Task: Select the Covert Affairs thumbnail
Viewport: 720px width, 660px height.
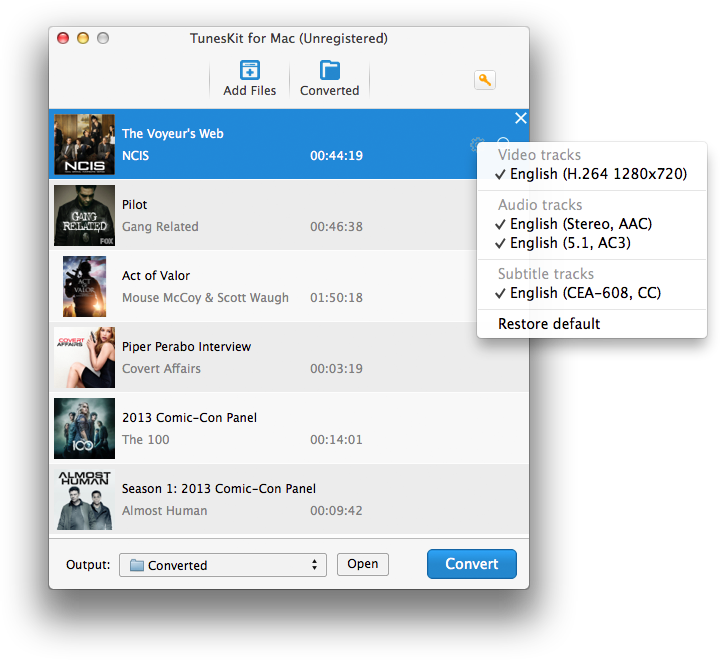Action: click(84, 357)
